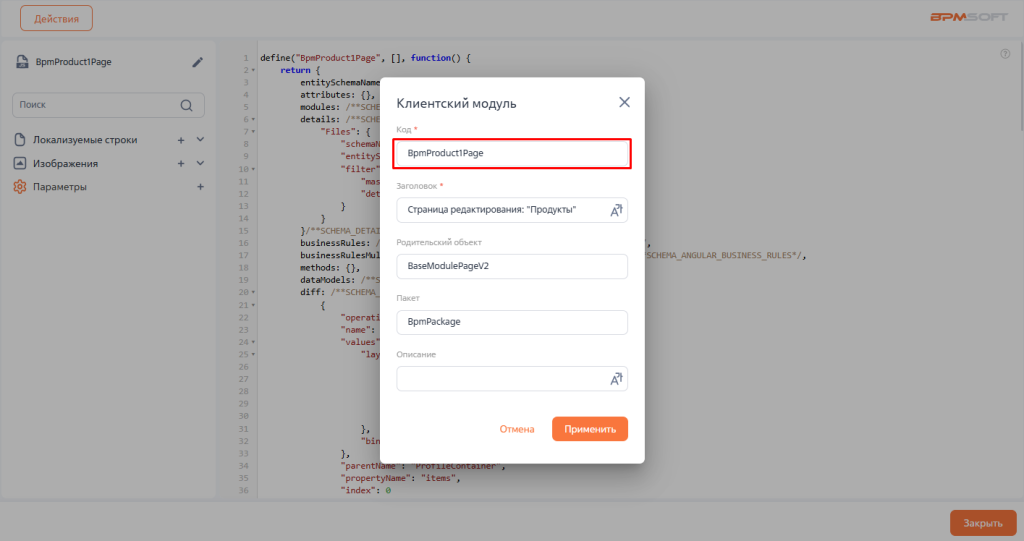This screenshot has height=541, width=1024.
Task: Add a new Локализуемые строки item
Action: pyautogui.click(x=181, y=140)
